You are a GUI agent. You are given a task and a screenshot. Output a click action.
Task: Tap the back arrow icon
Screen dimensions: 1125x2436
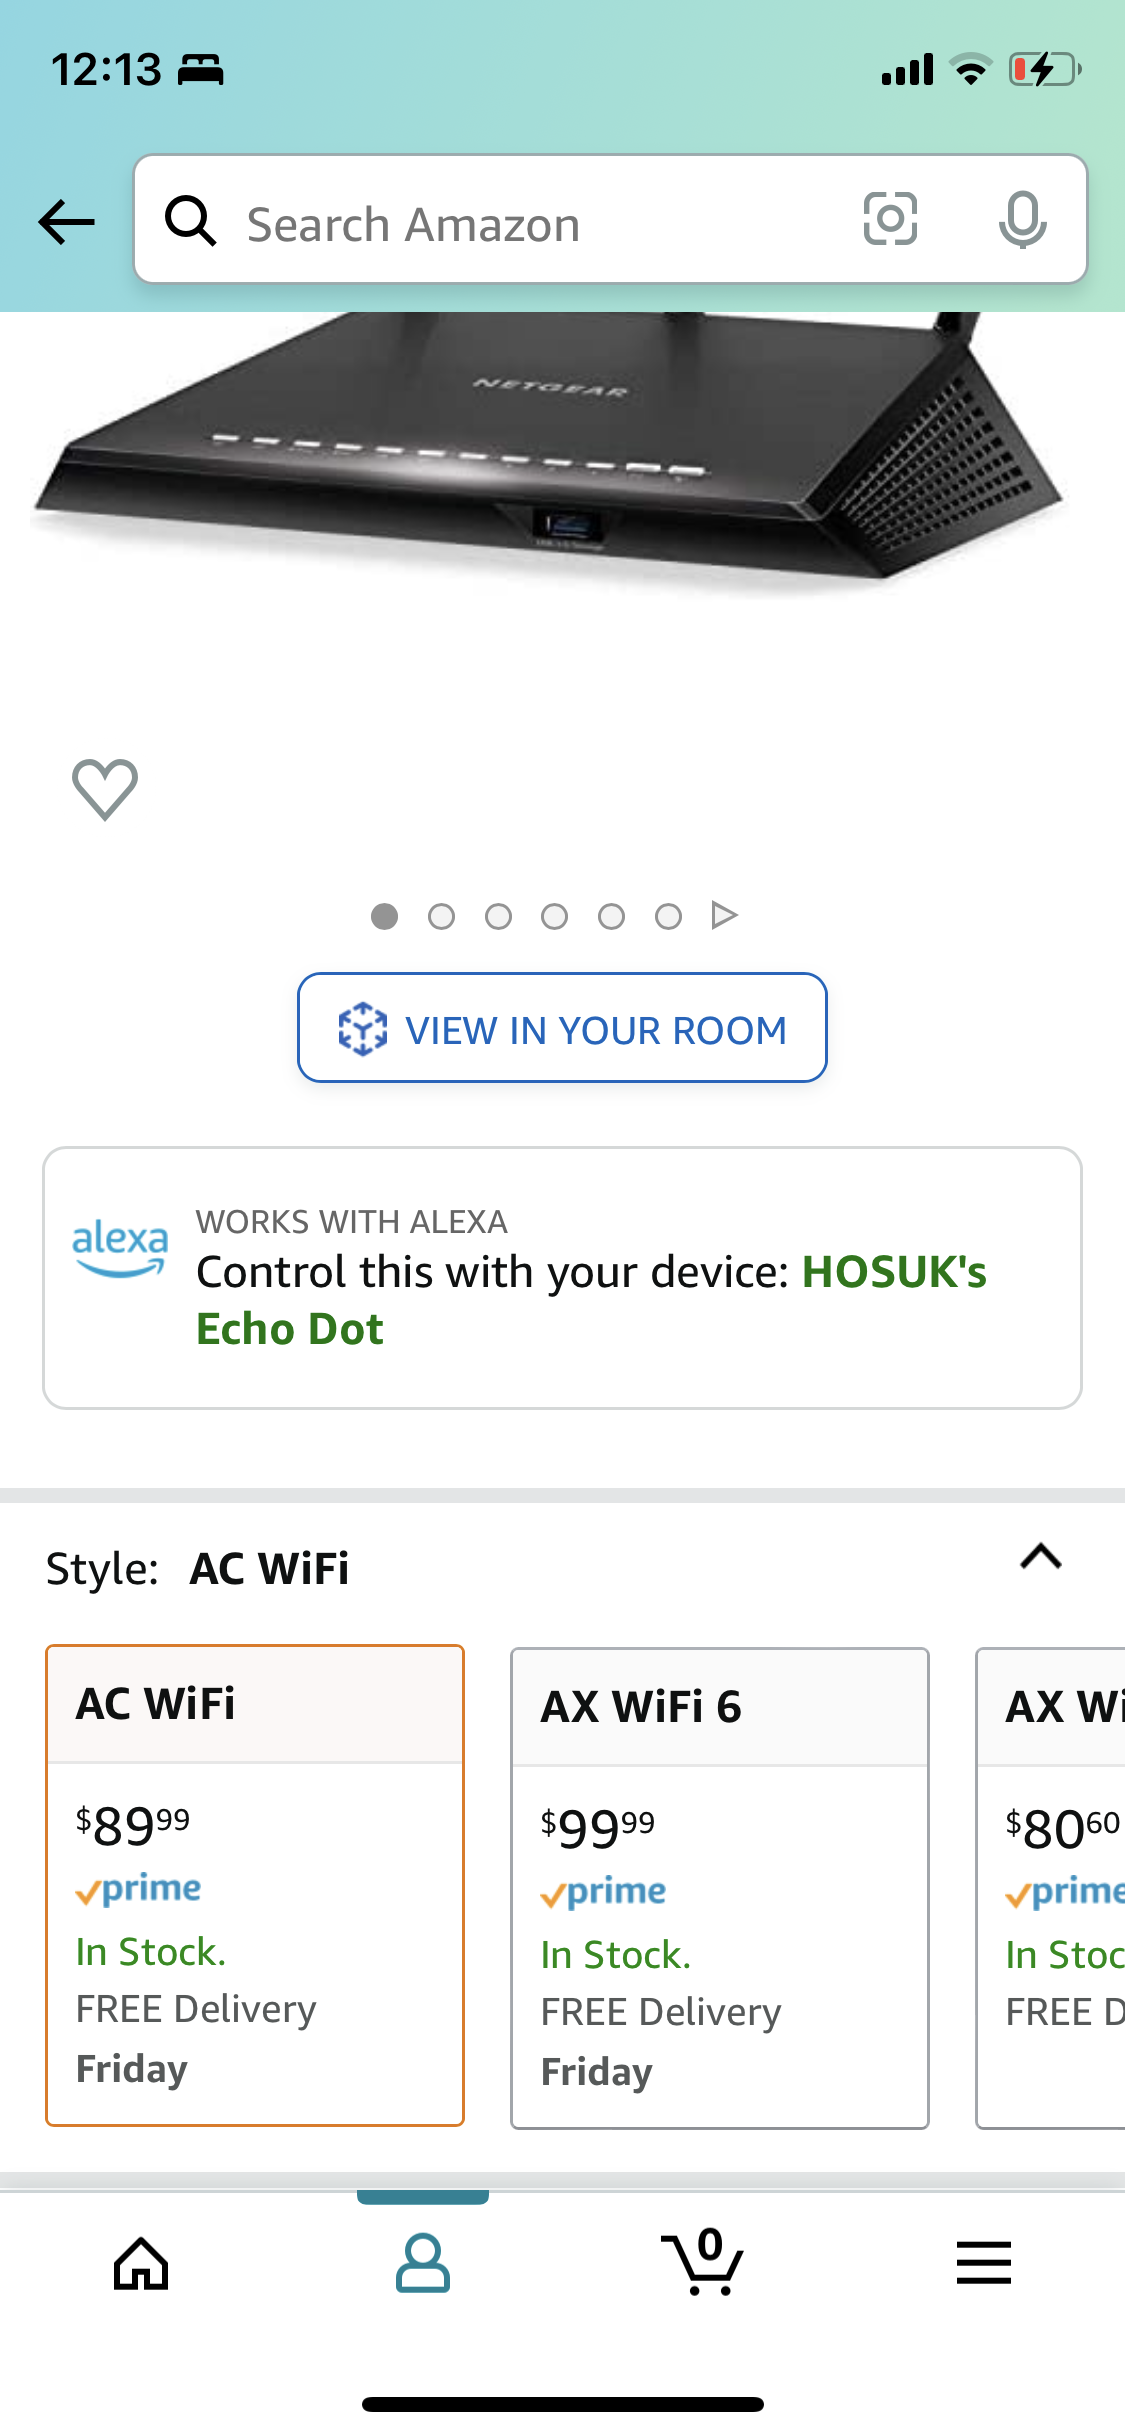pyautogui.click(x=67, y=221)
